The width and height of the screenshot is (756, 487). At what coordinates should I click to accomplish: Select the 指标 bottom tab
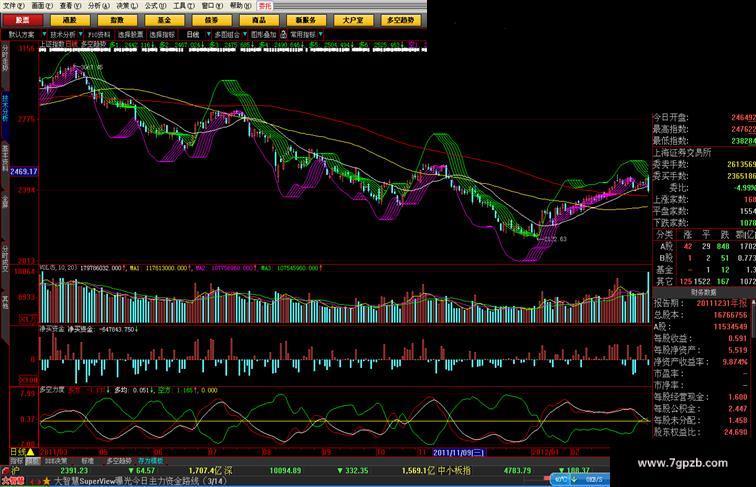(17, 461)
